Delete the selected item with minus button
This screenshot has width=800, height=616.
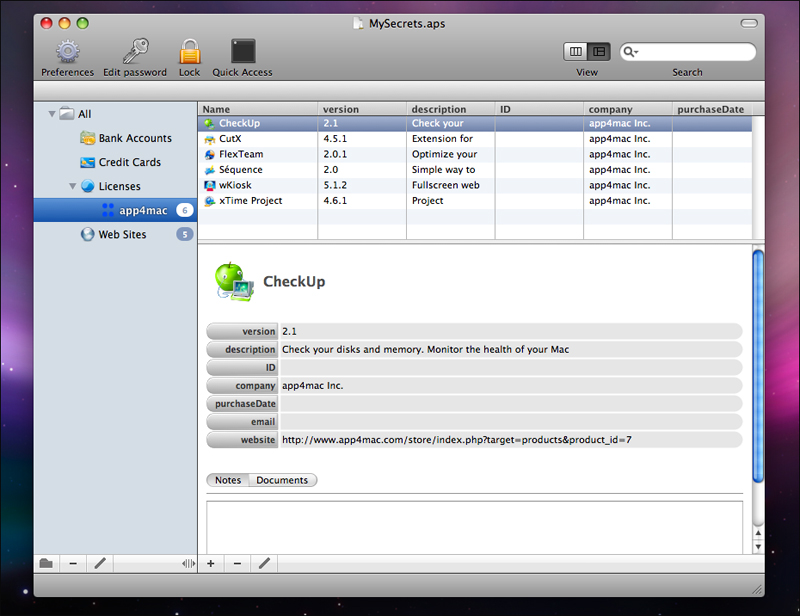click(237, 563)
